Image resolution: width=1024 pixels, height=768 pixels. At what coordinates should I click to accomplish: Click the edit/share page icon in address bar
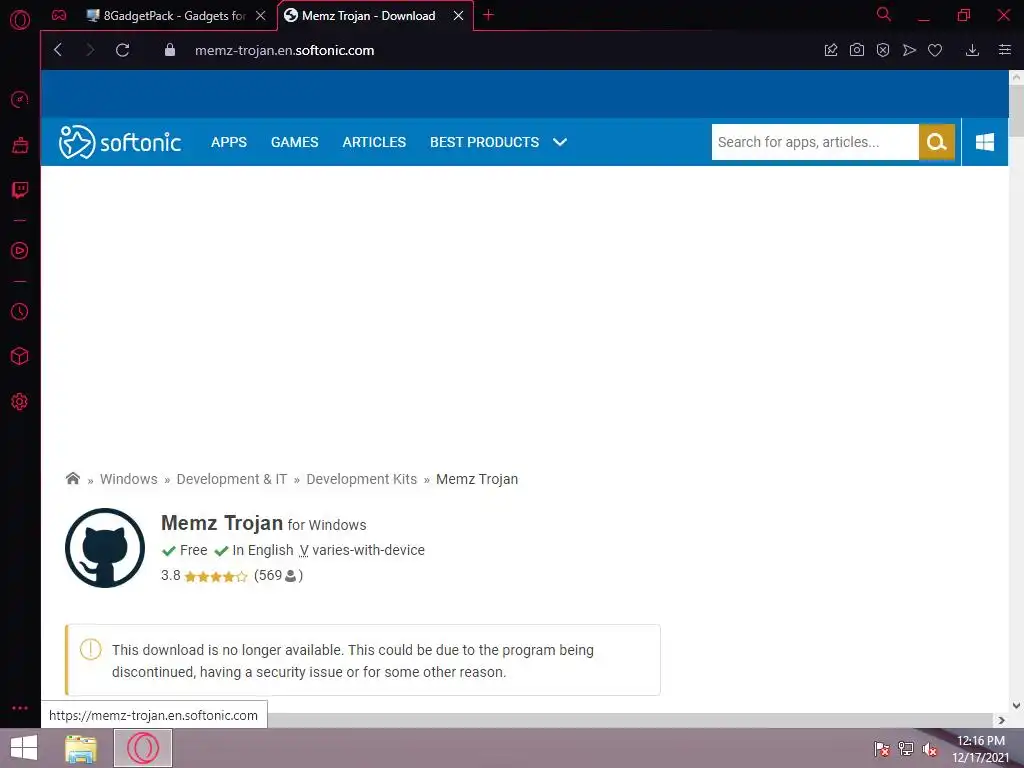click(831, 50)
